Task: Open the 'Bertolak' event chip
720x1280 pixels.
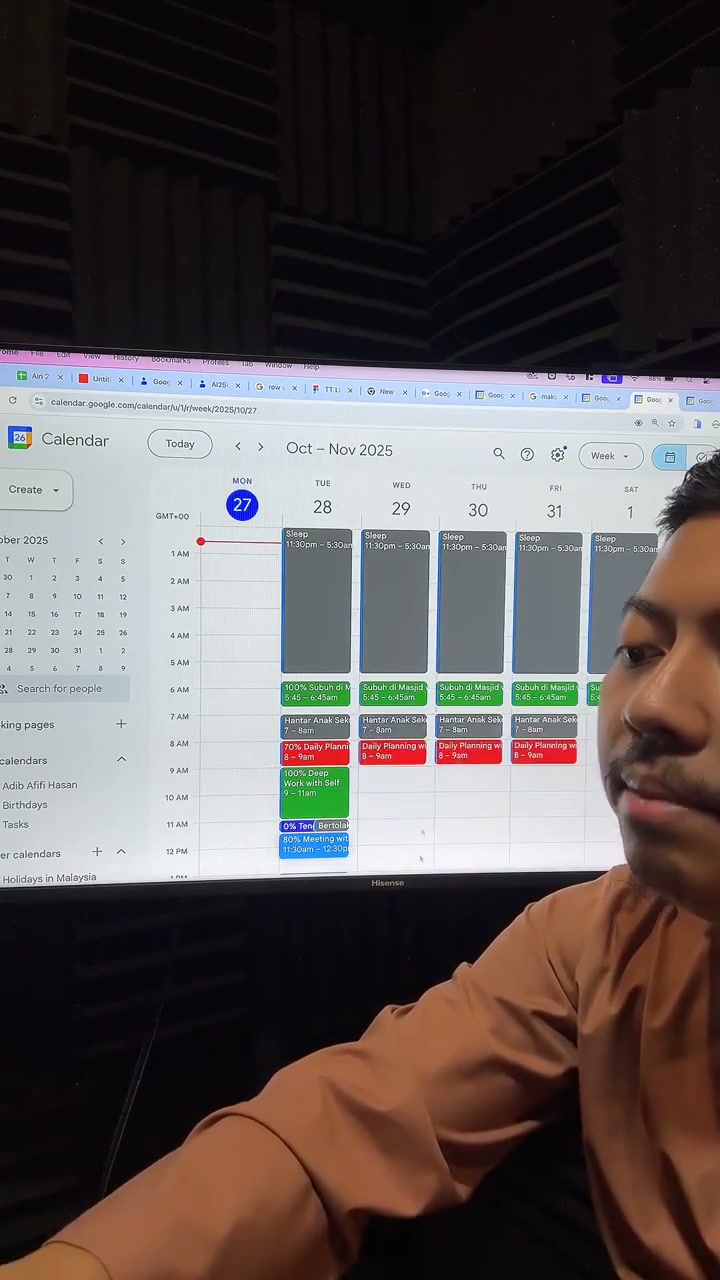Action: [333, 826]
